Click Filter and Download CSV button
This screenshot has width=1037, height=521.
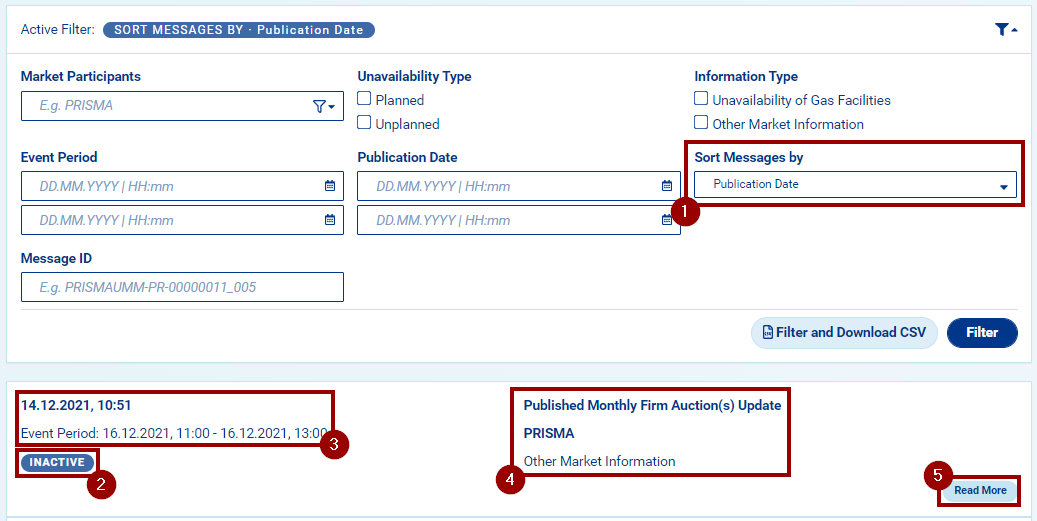tap(844, 333)
